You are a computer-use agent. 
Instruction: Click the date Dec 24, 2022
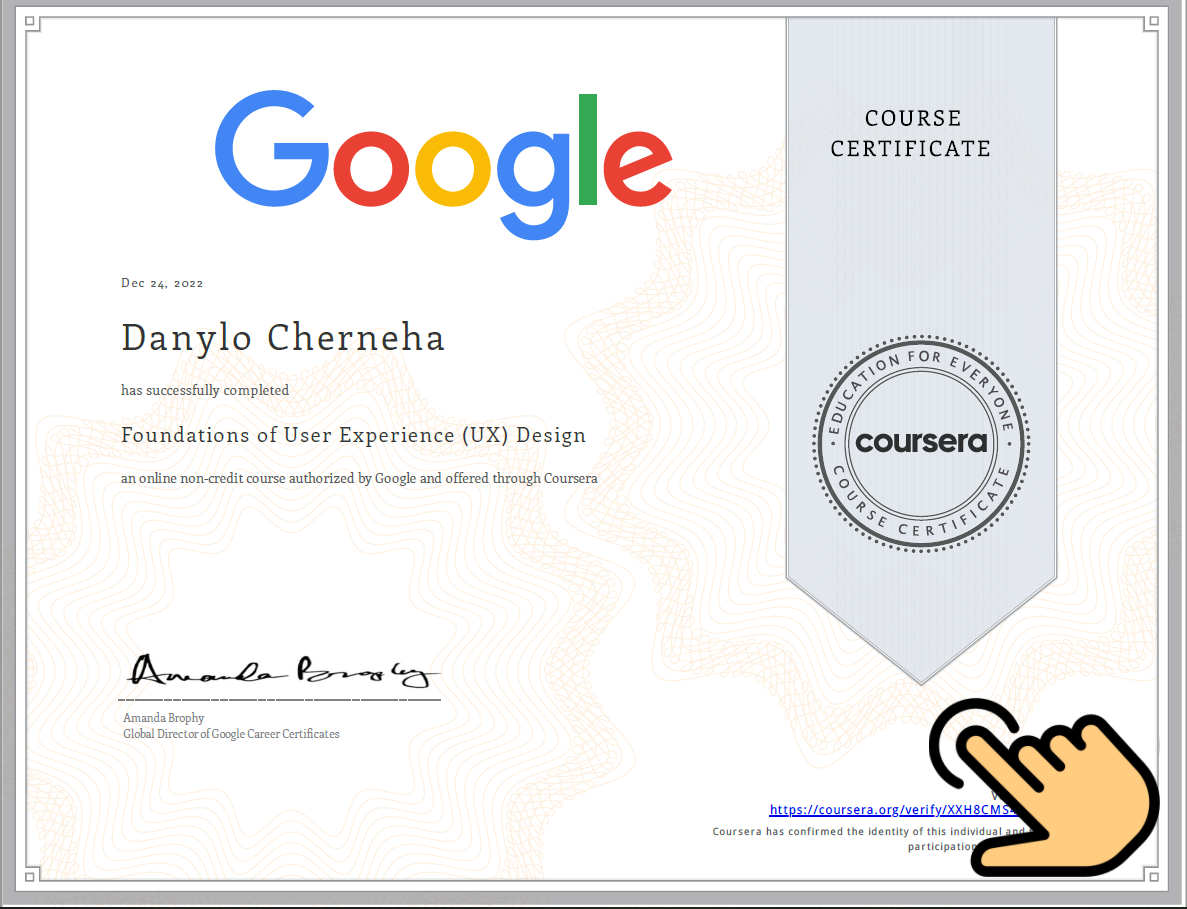pyautogui.click(x=162, y=283)
